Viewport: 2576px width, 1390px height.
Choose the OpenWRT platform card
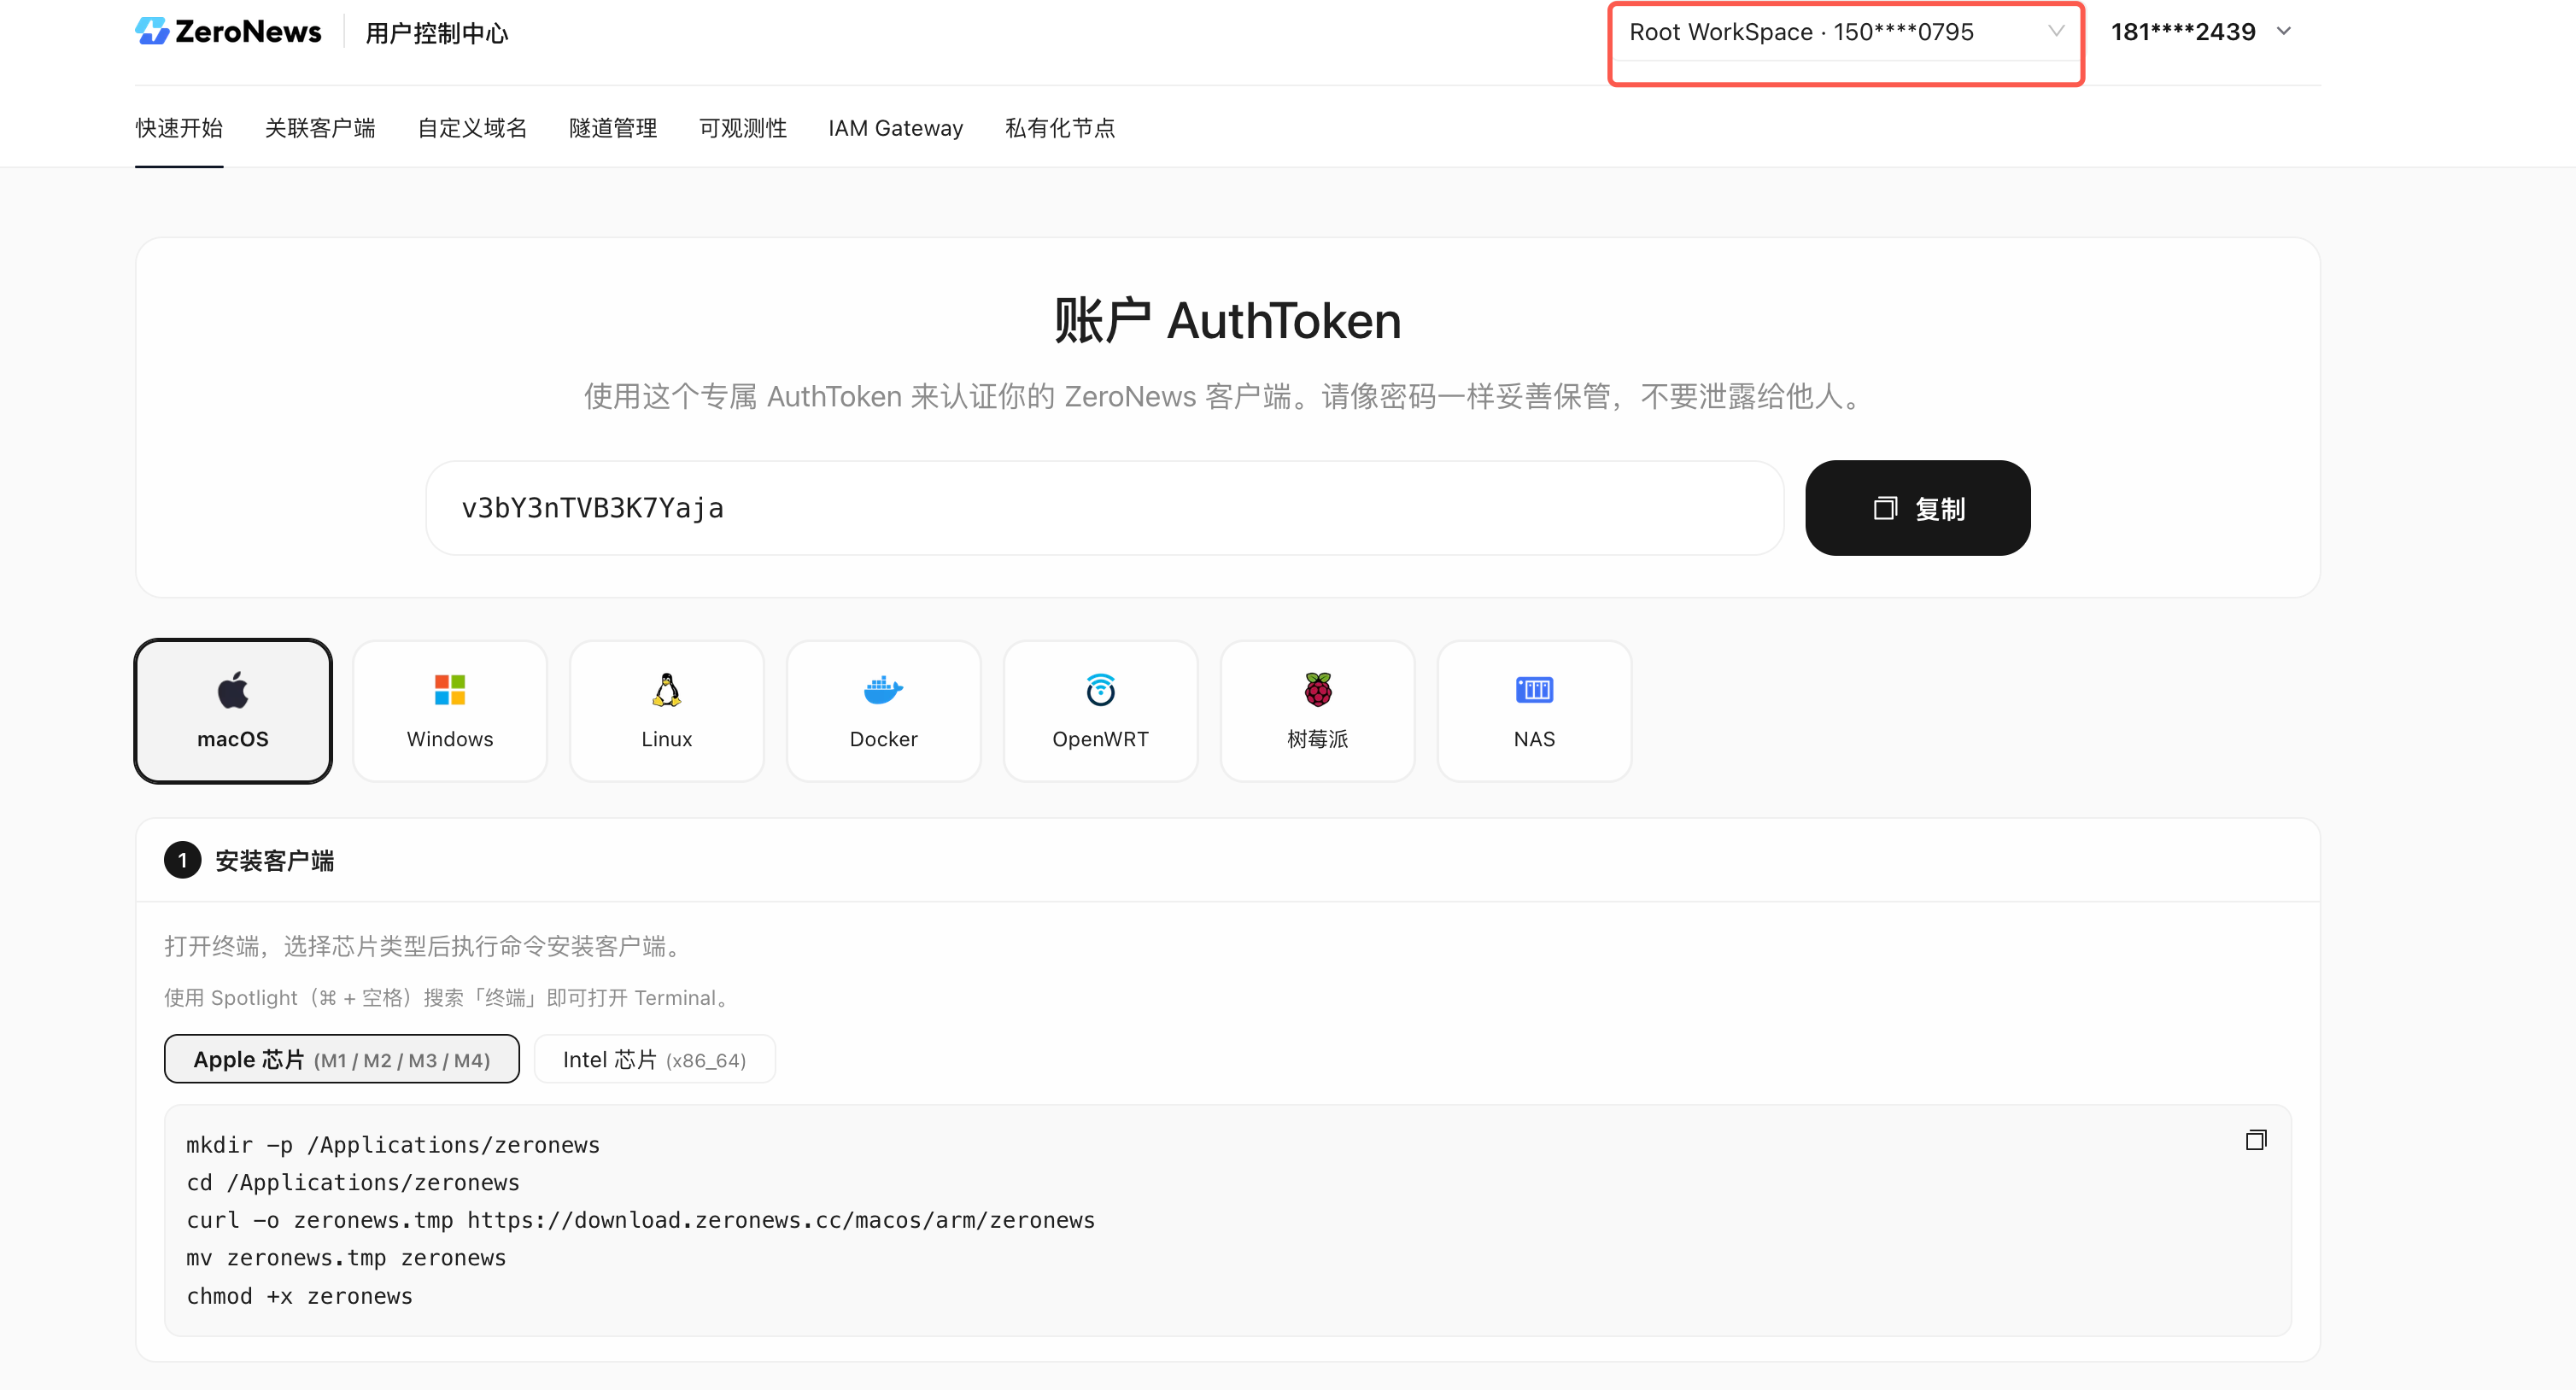tap(1101, 711)
